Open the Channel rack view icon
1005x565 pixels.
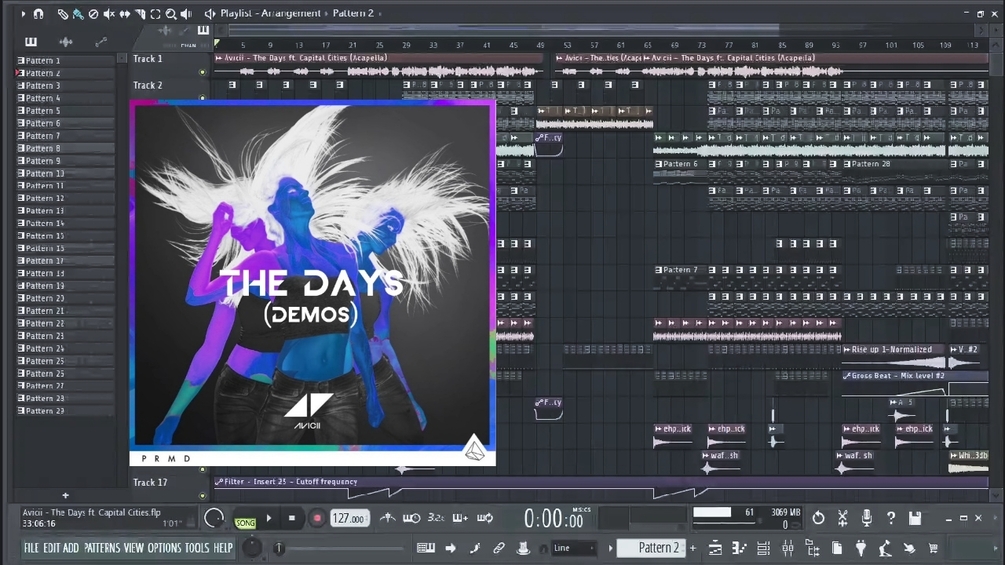click(763, 548)
